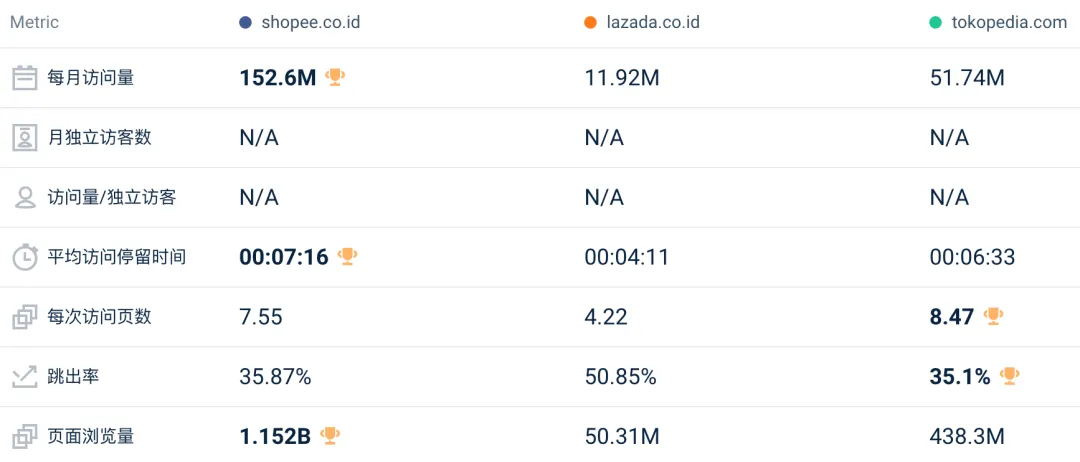Click the Metric column header
The height and width of the screenshot is (462, 1080).
click(34, 23)
